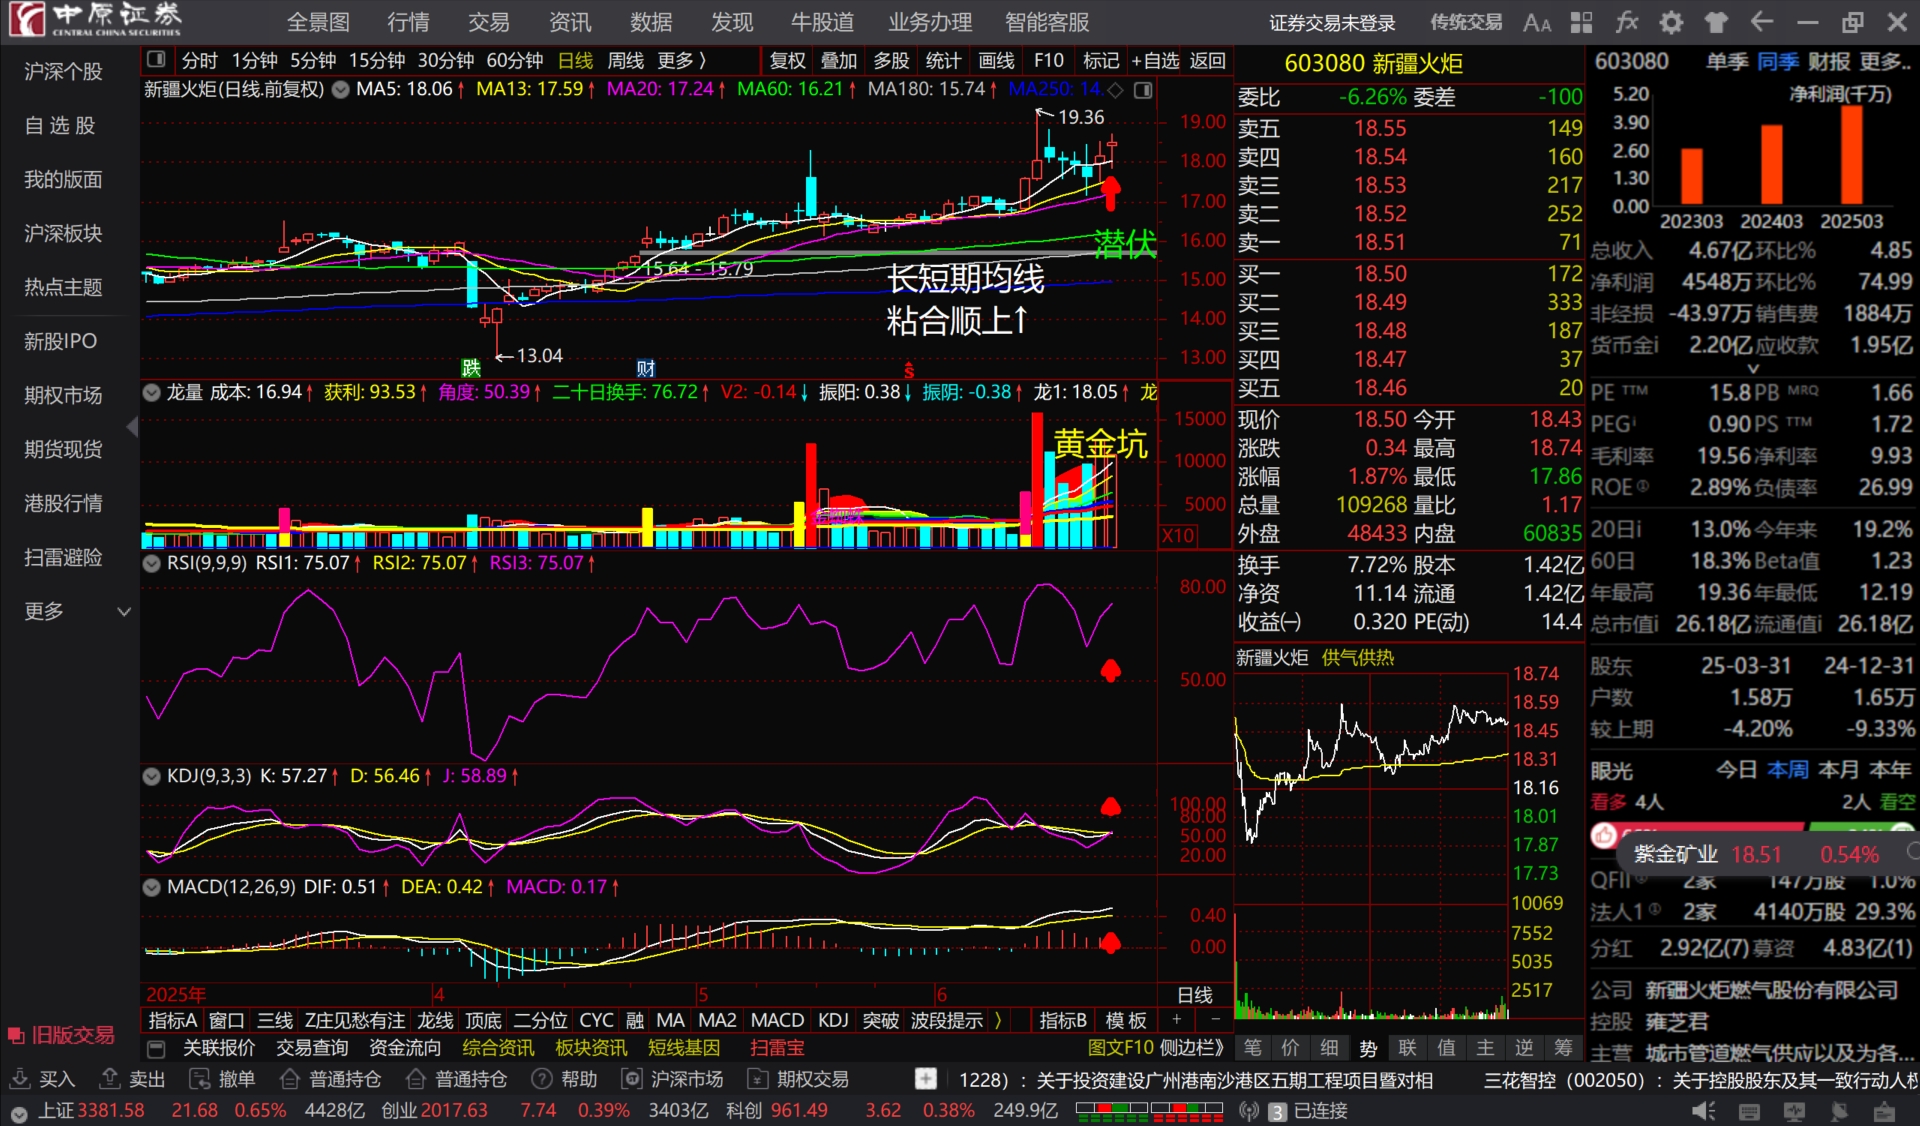Screen dimensions: 1920x1126
Task: Click the minus button to remove indicator pane
Action: click(x=1215, y=1020)
